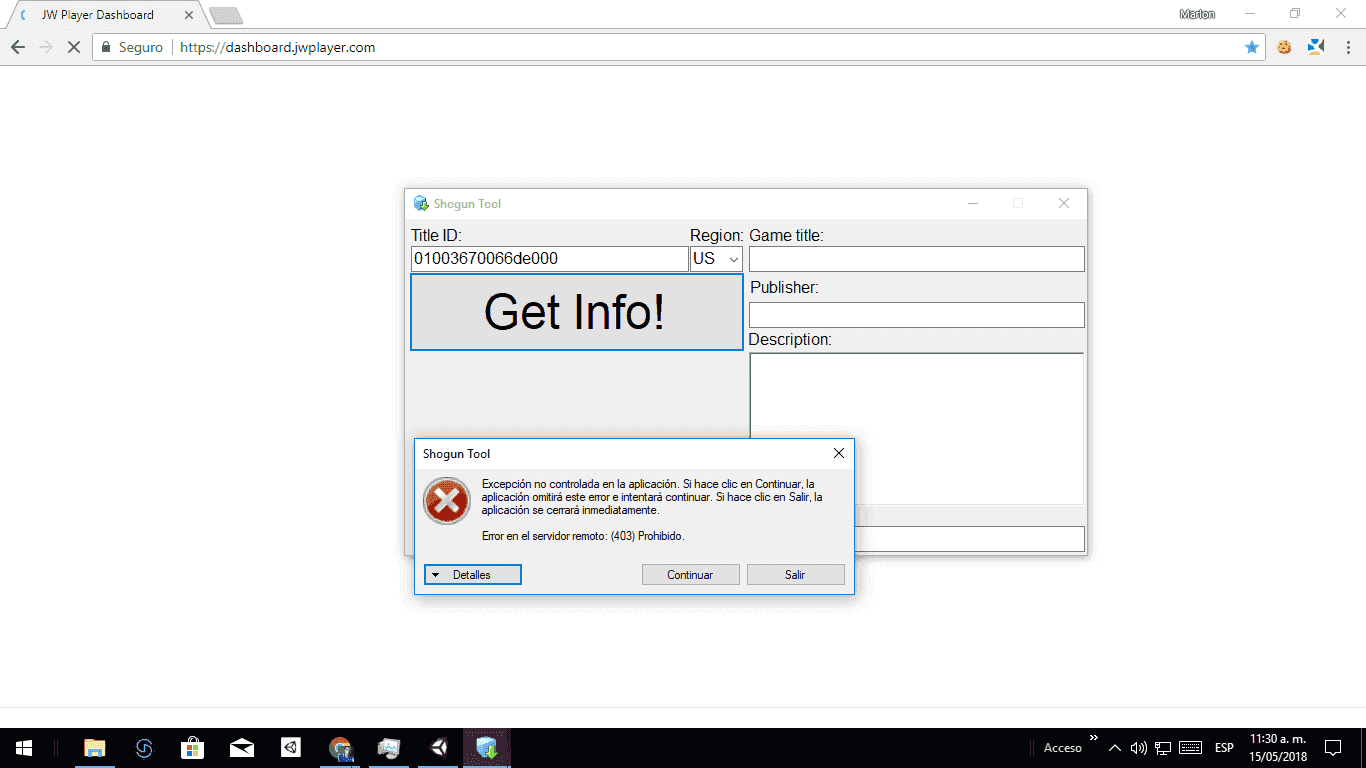Expand Detalles in the error dialog
This screenshot has height=768, width=1366.
pos(472,575)
